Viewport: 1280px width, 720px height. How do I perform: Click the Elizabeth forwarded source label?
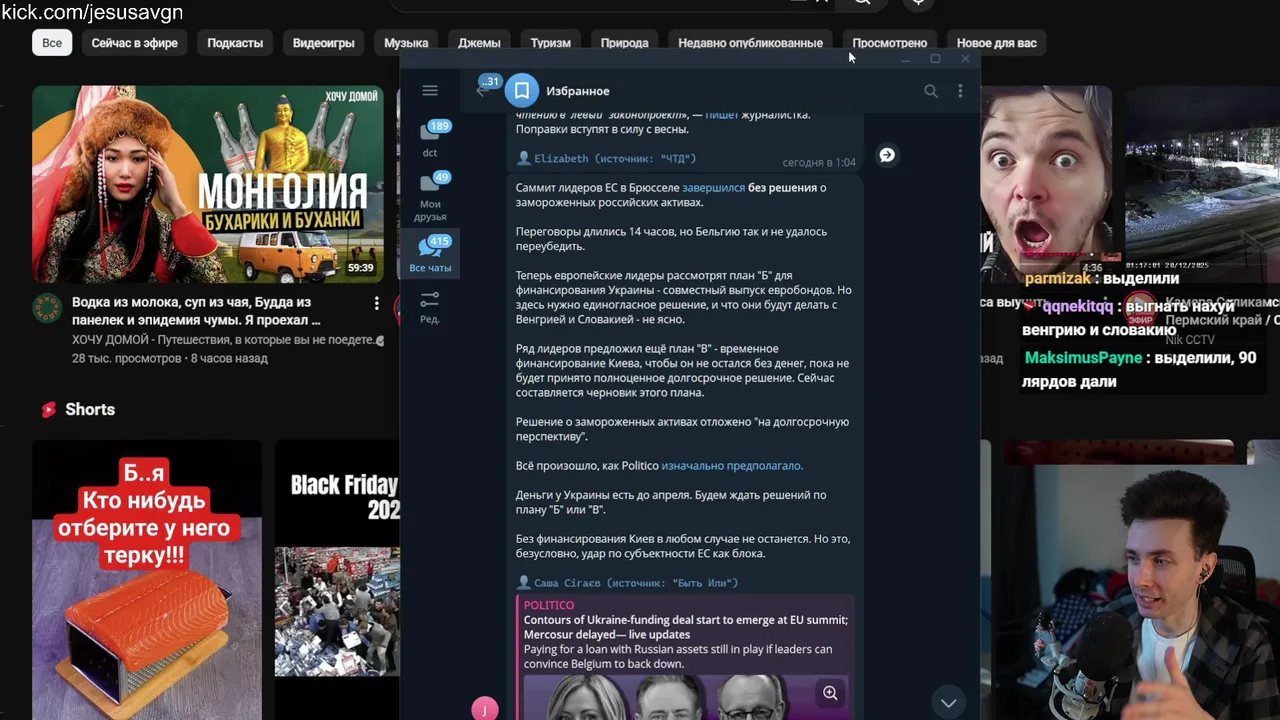pyautogui.click(x=615, y=159)
